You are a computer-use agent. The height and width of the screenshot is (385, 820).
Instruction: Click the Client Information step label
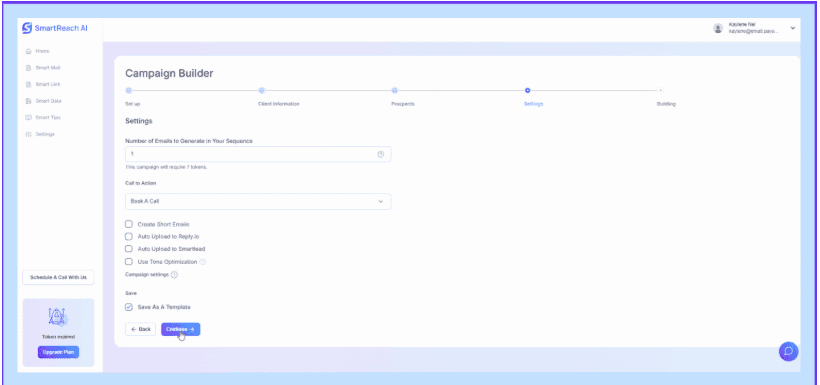279,104
